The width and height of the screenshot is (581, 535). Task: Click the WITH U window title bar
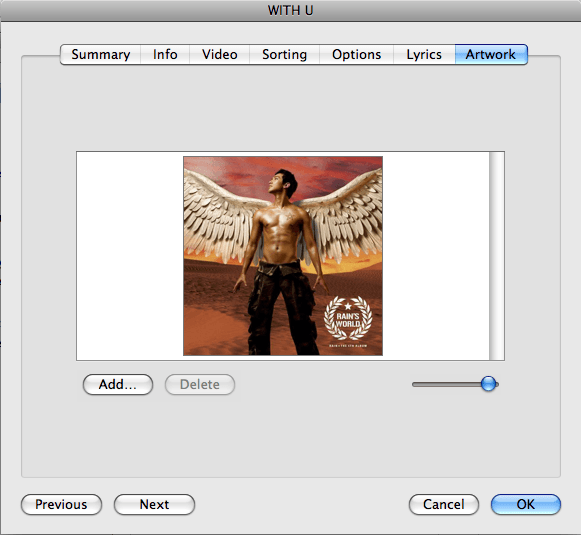point(290,10)
